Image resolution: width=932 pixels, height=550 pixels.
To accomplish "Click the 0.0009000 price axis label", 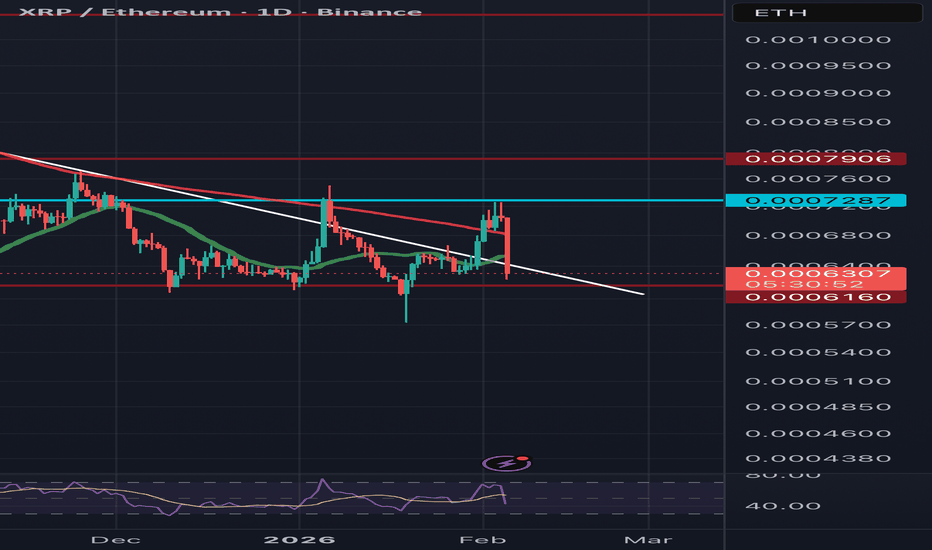I will (x=818, y=93).
